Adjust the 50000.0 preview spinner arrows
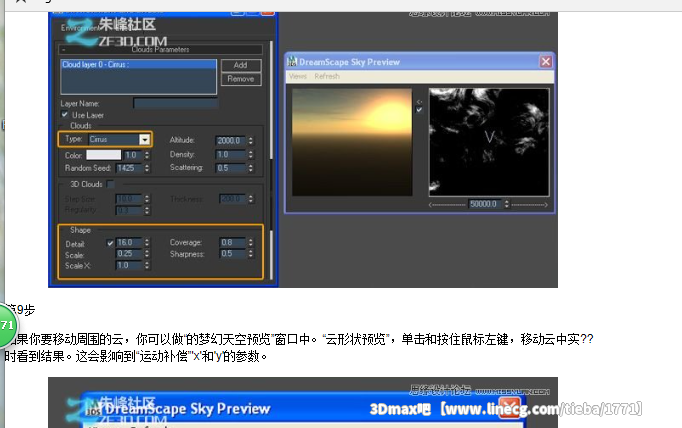Screen dimensions: 682x428 [x=507, y=204]
